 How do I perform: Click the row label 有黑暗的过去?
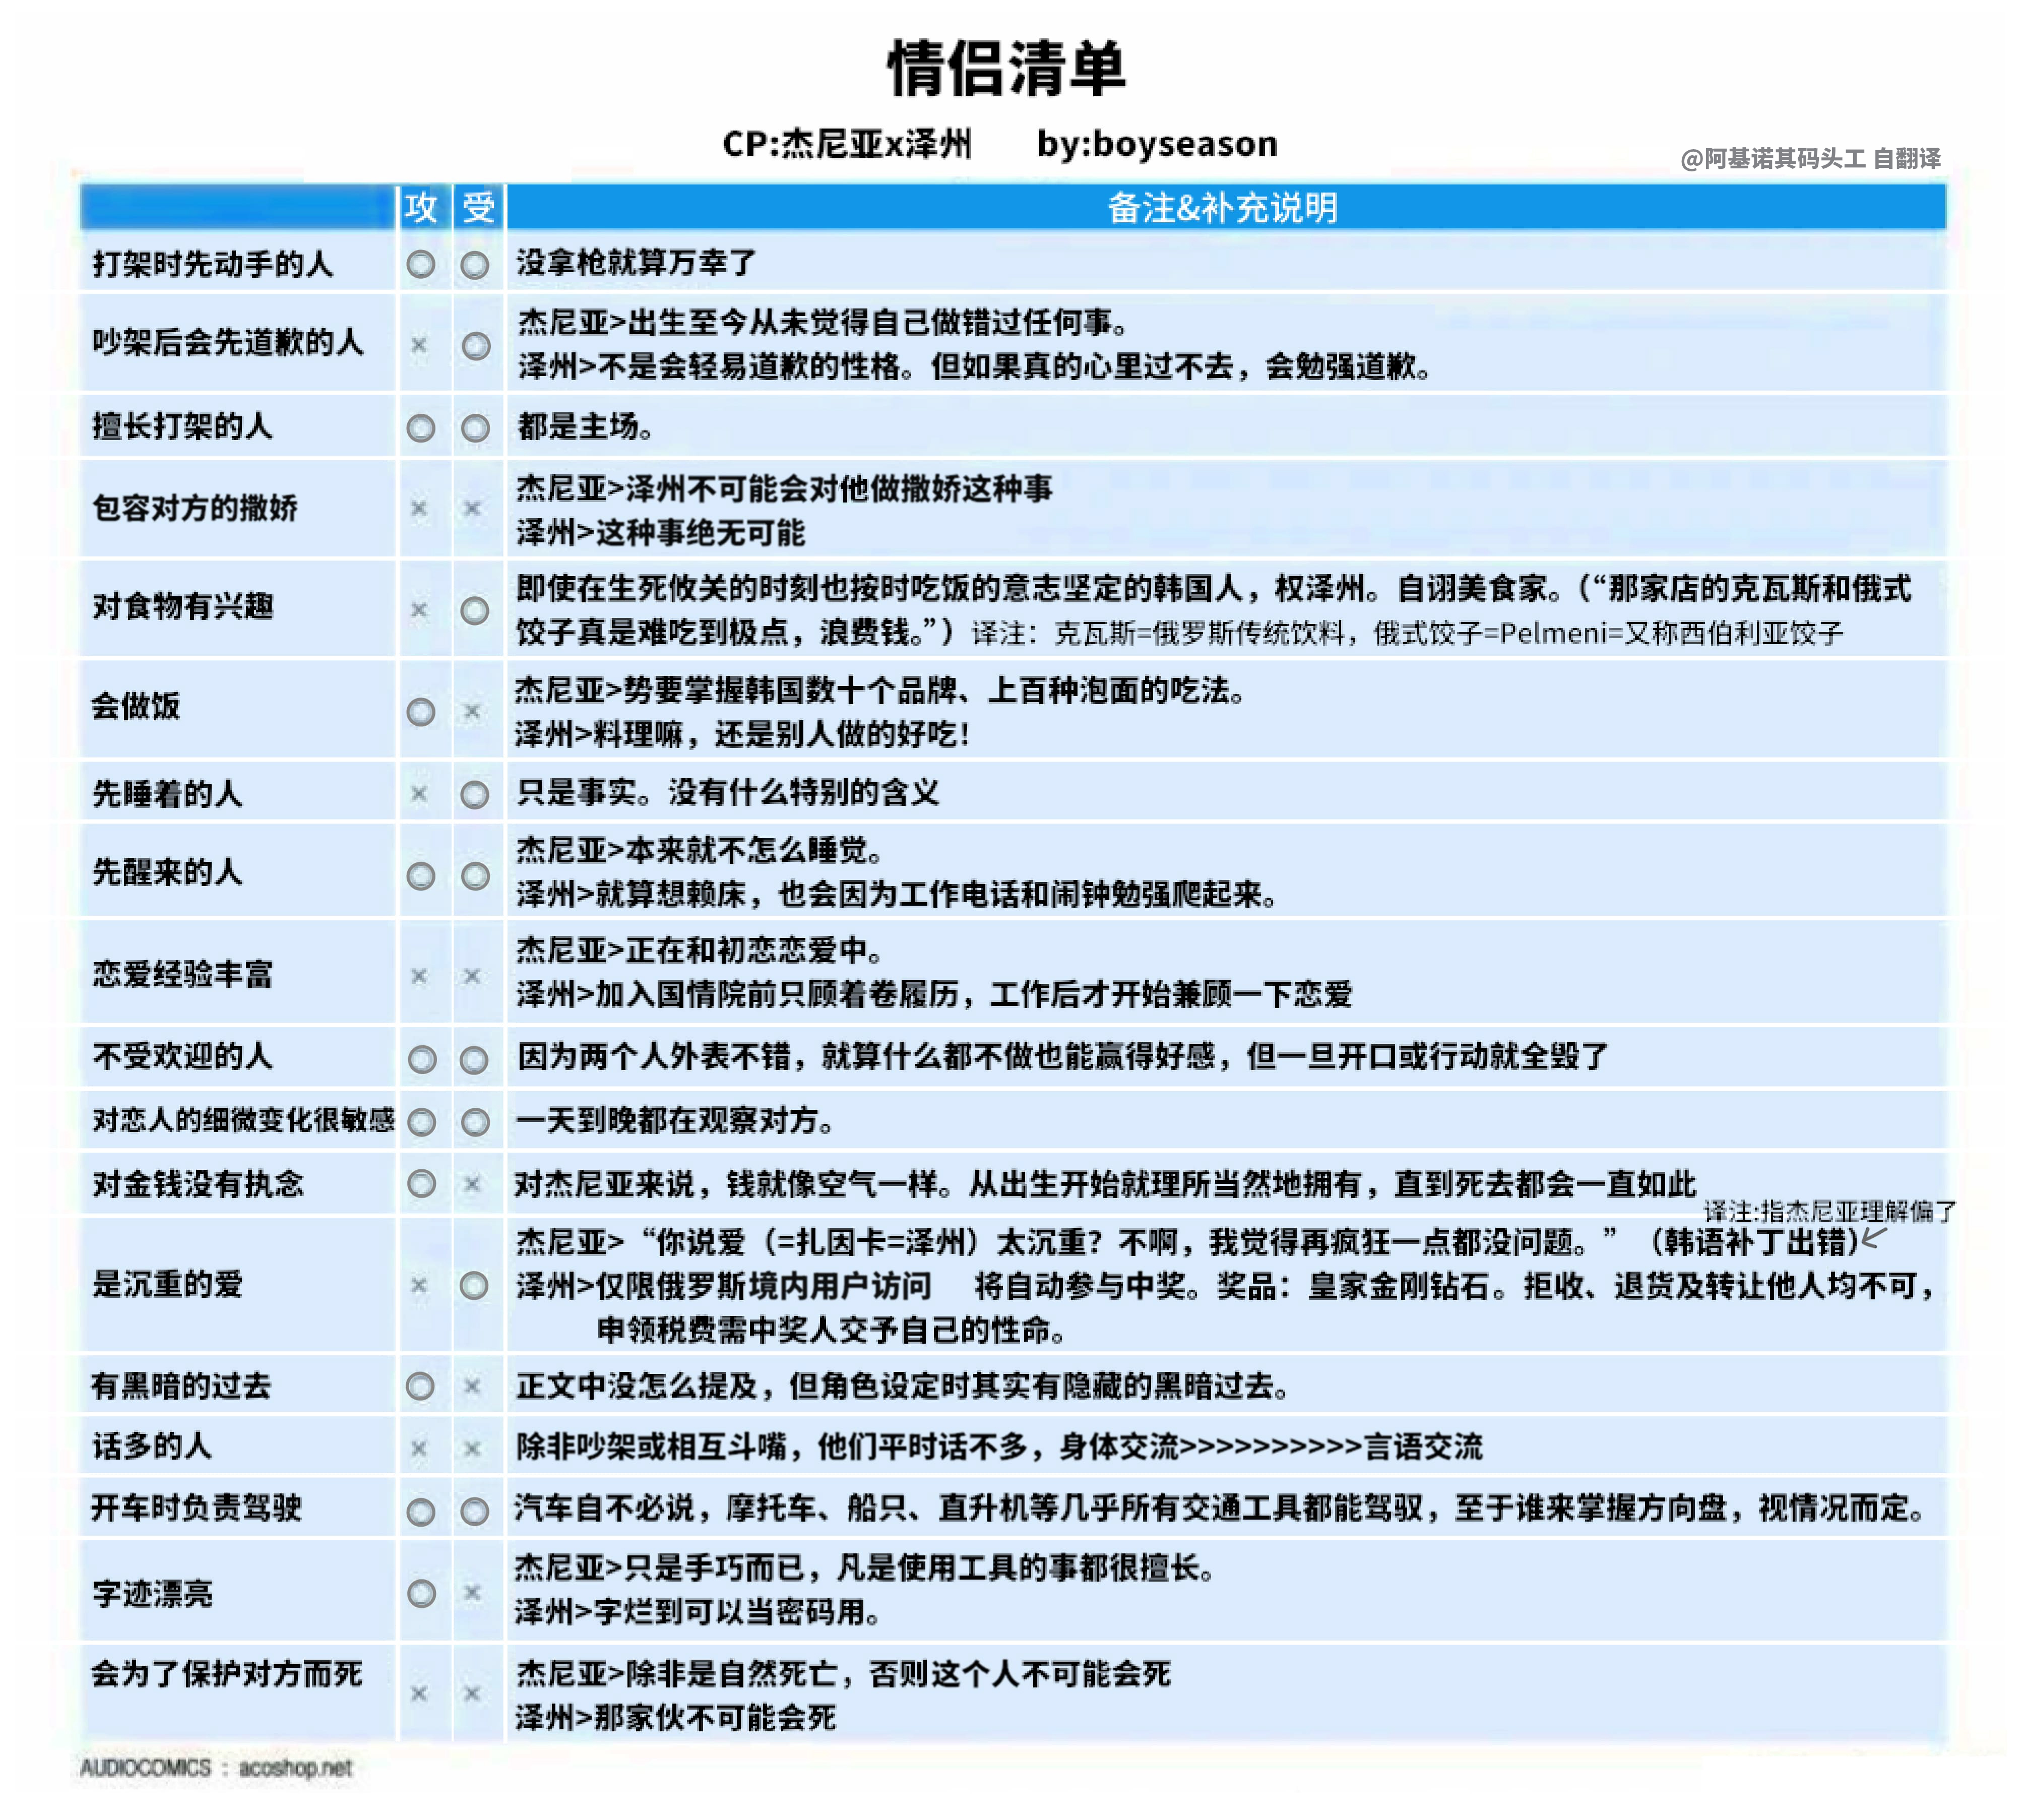(x=181, y=1386)
